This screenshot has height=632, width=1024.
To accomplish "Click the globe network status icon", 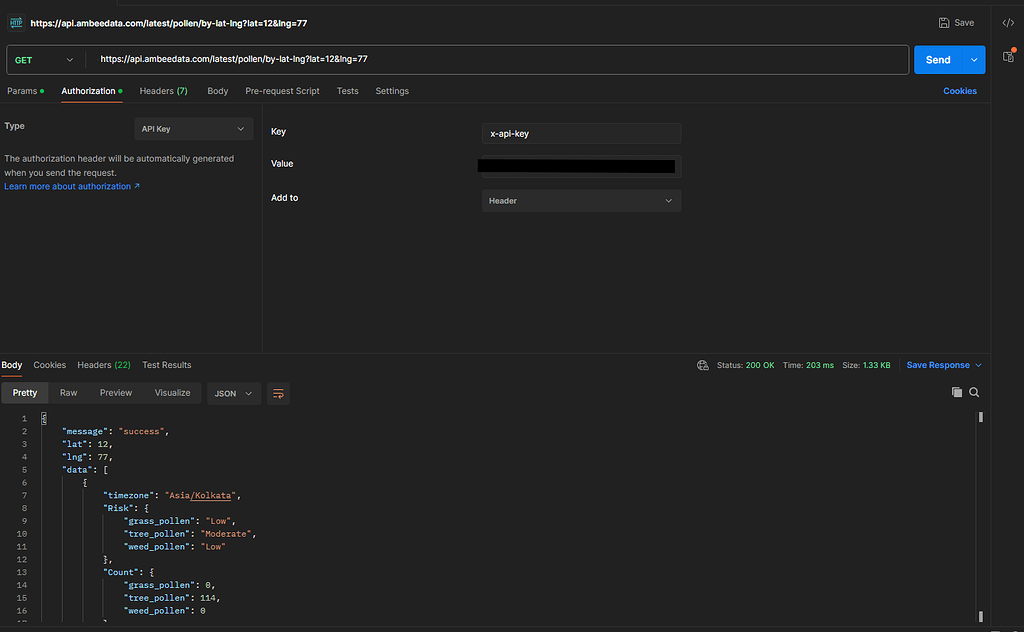I will [703, 365].
